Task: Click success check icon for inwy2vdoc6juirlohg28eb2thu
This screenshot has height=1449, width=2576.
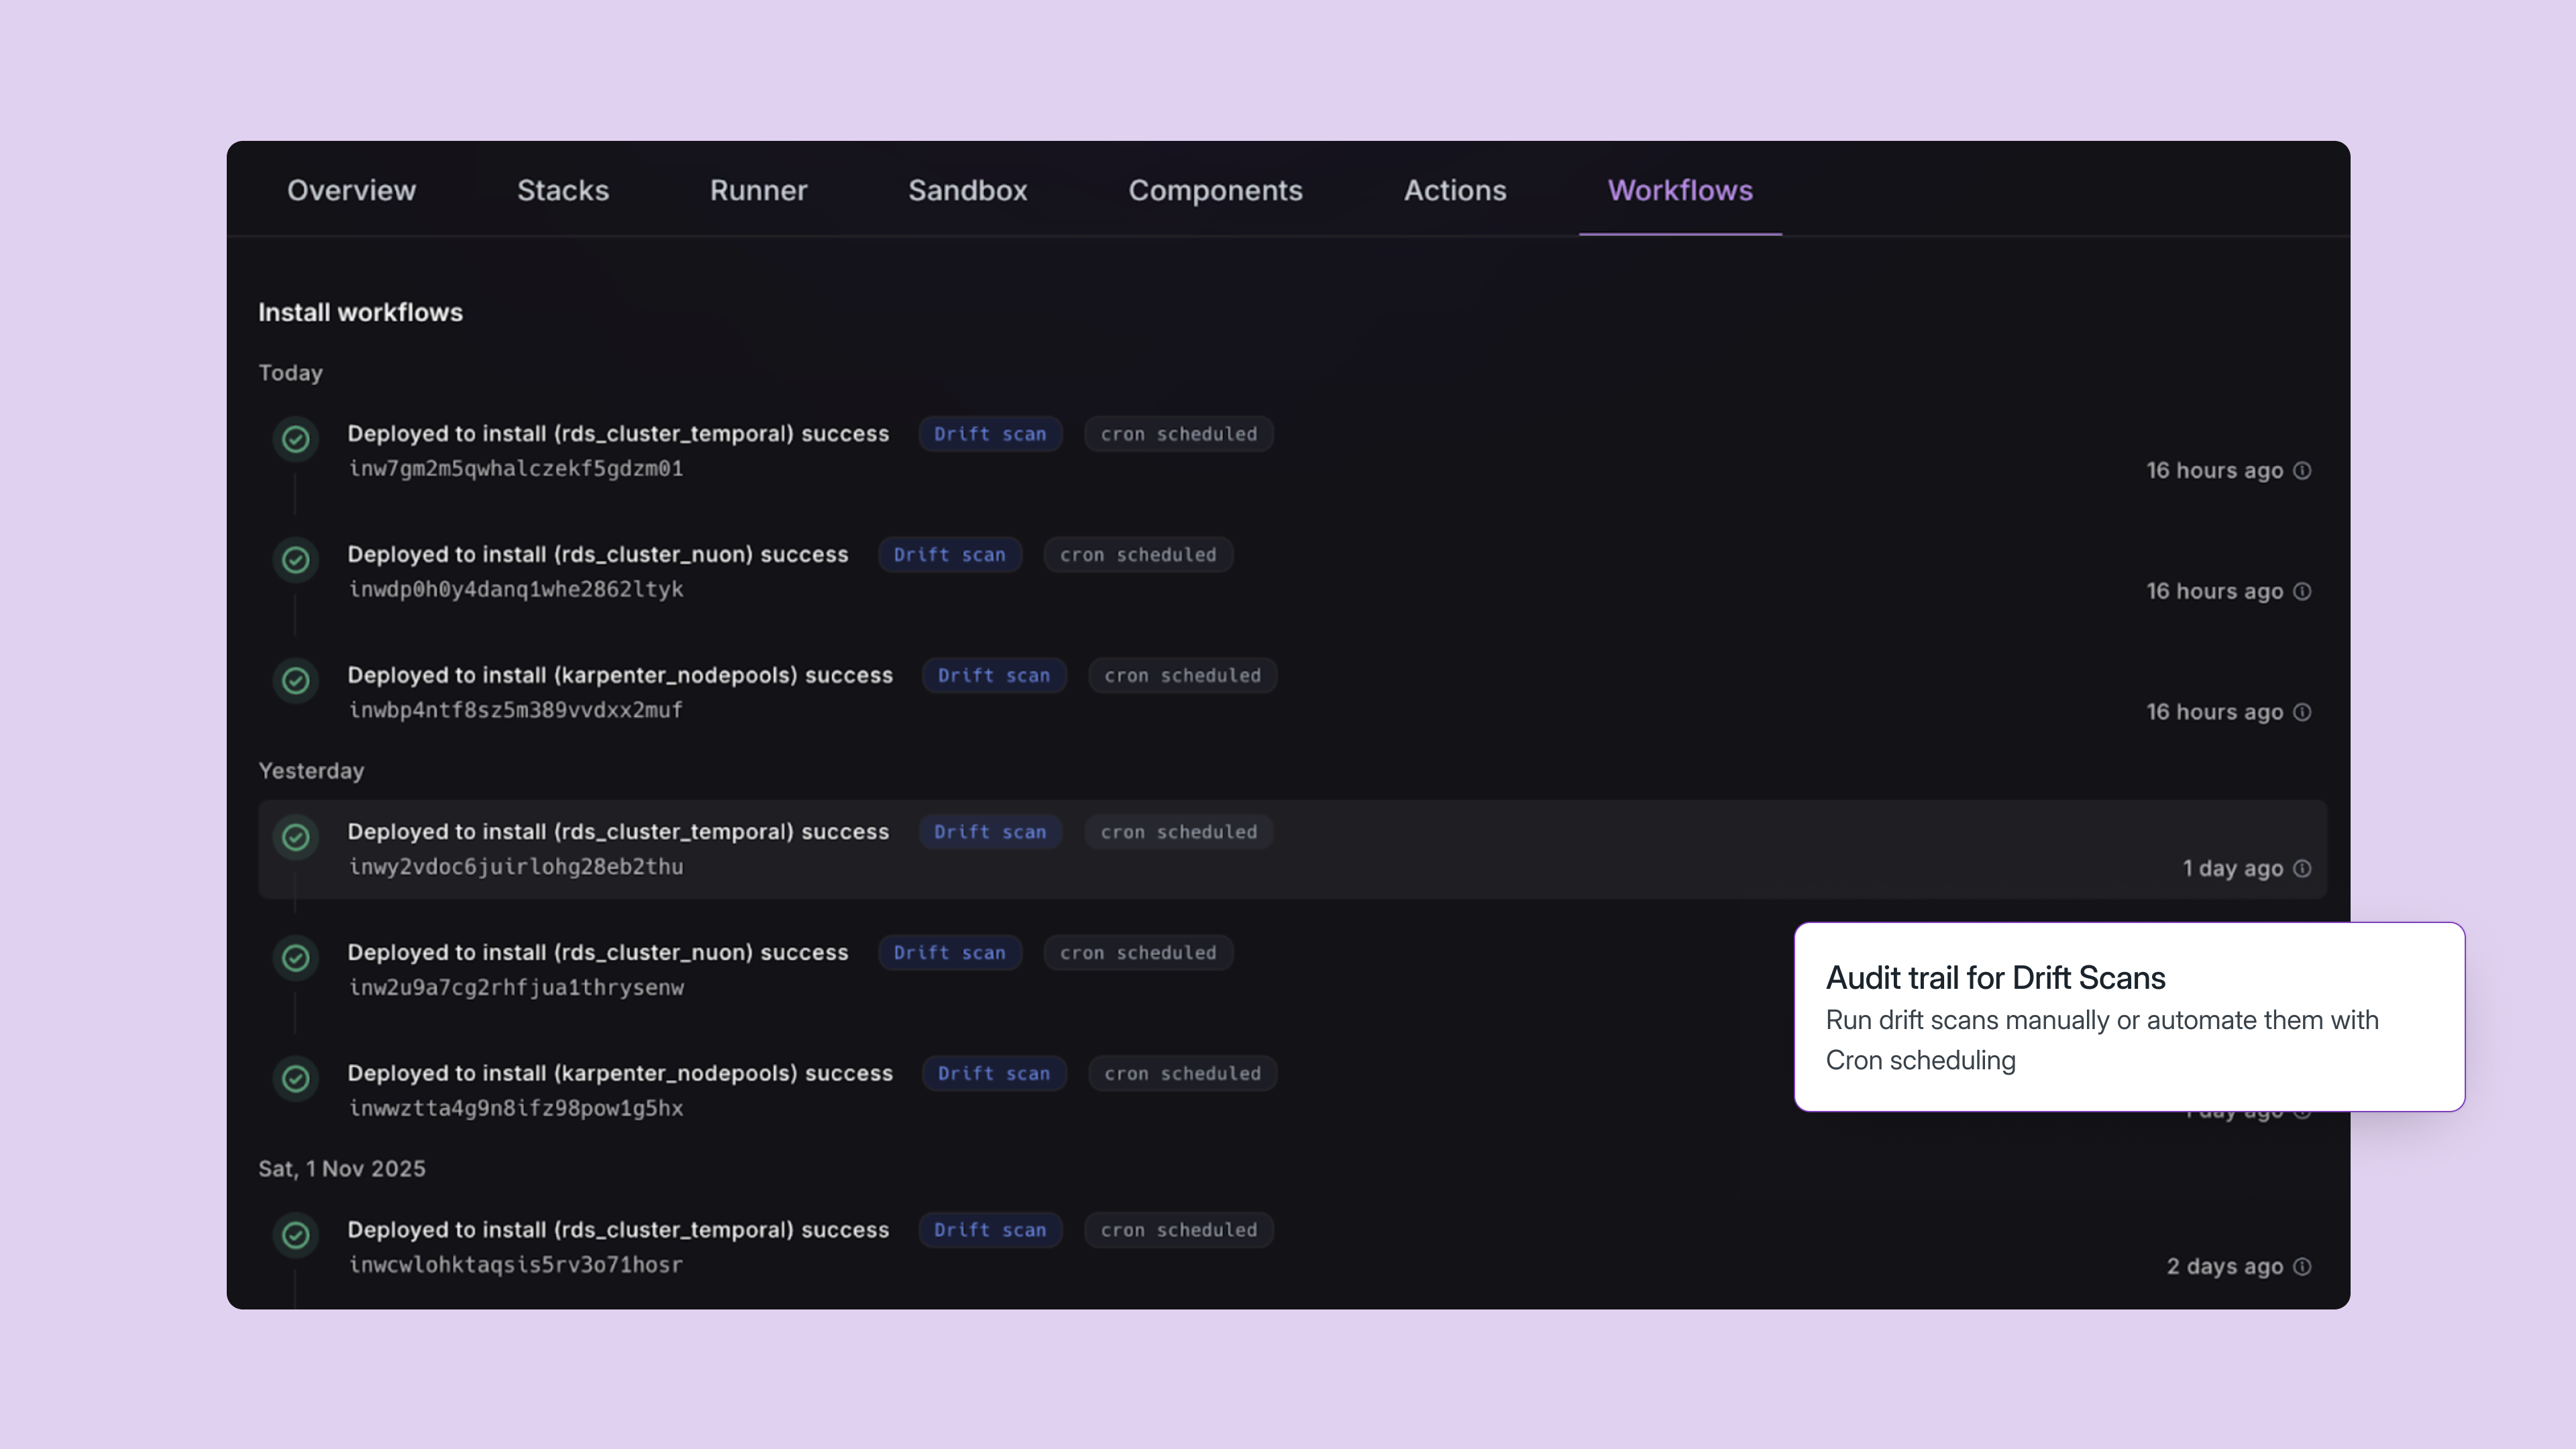Action: click(x=295, y=837)
